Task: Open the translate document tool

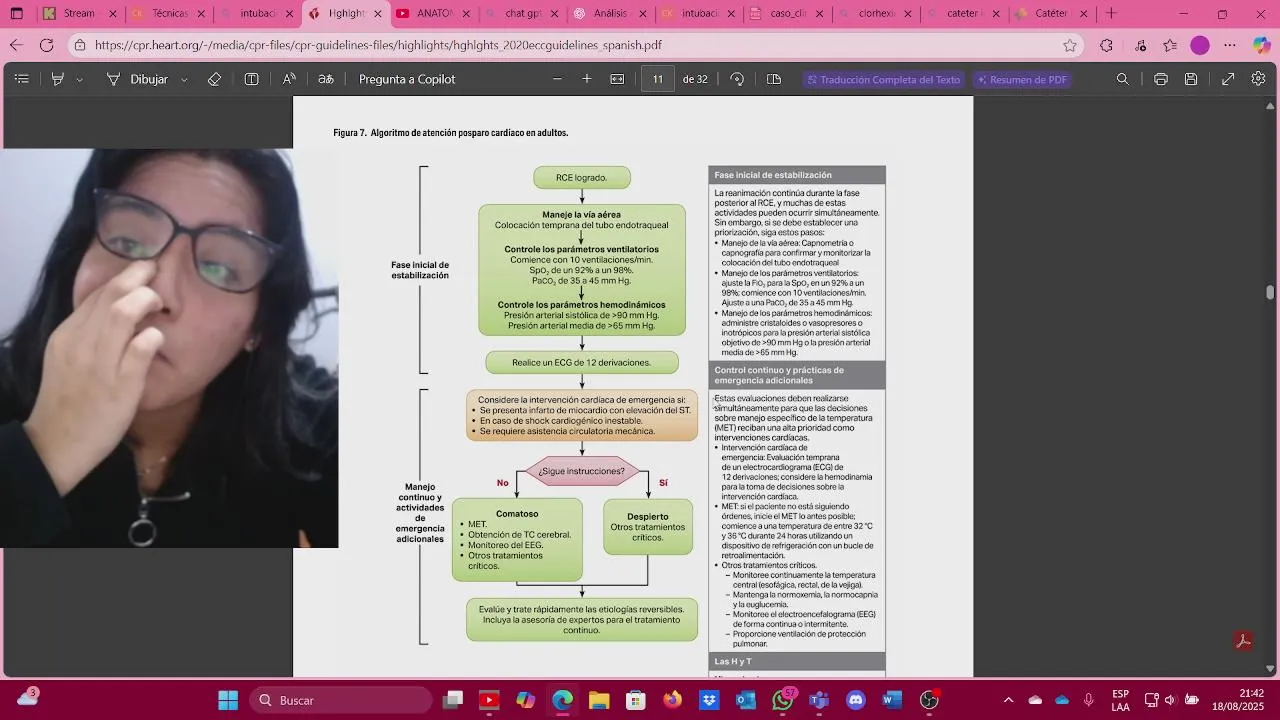Action: pos(326,79)
